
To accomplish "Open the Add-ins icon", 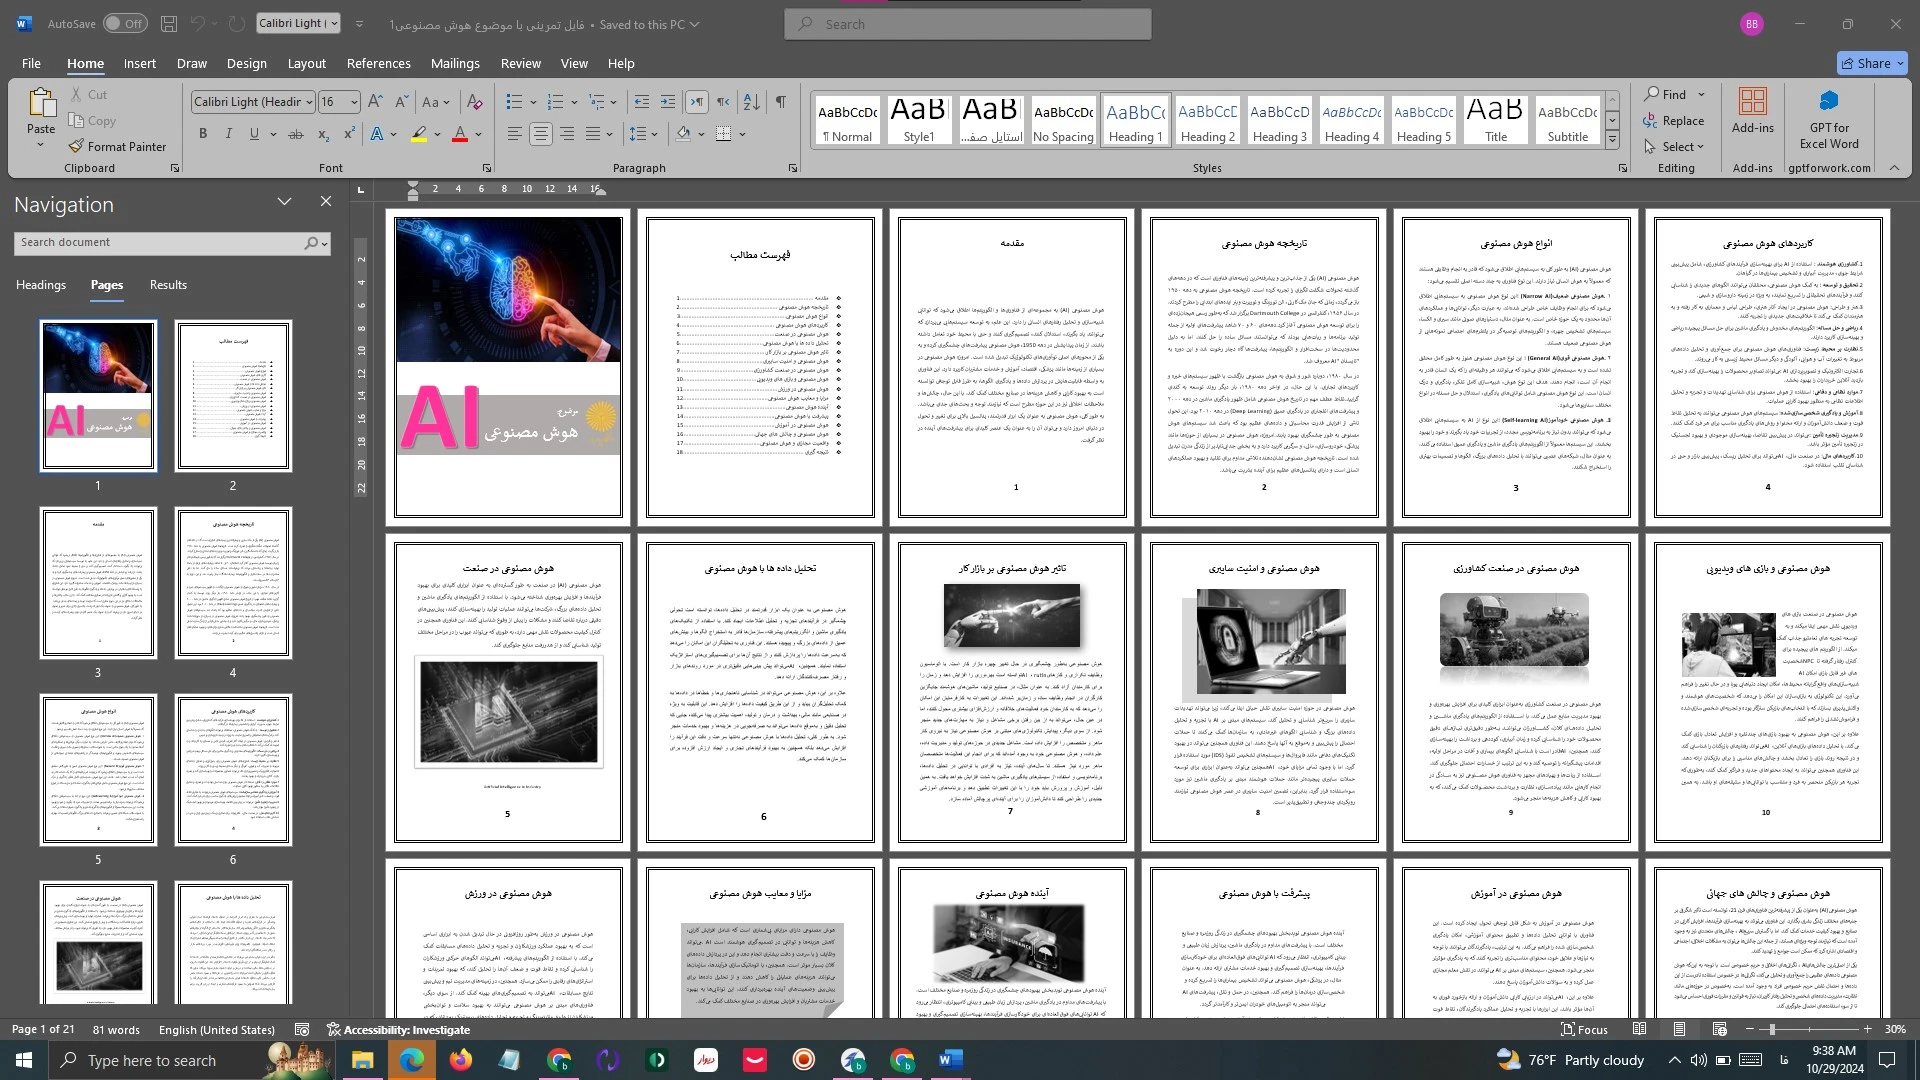I will coord(1752,102).
